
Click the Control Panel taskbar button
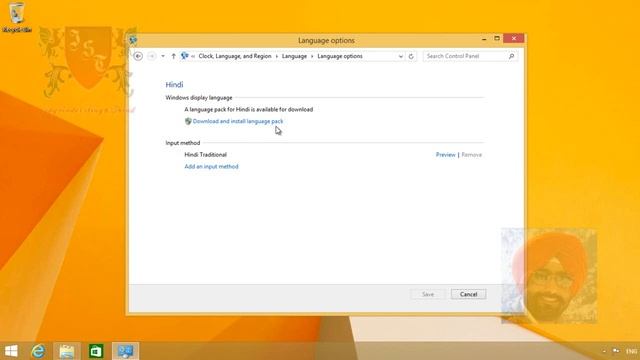pos(125,351)
